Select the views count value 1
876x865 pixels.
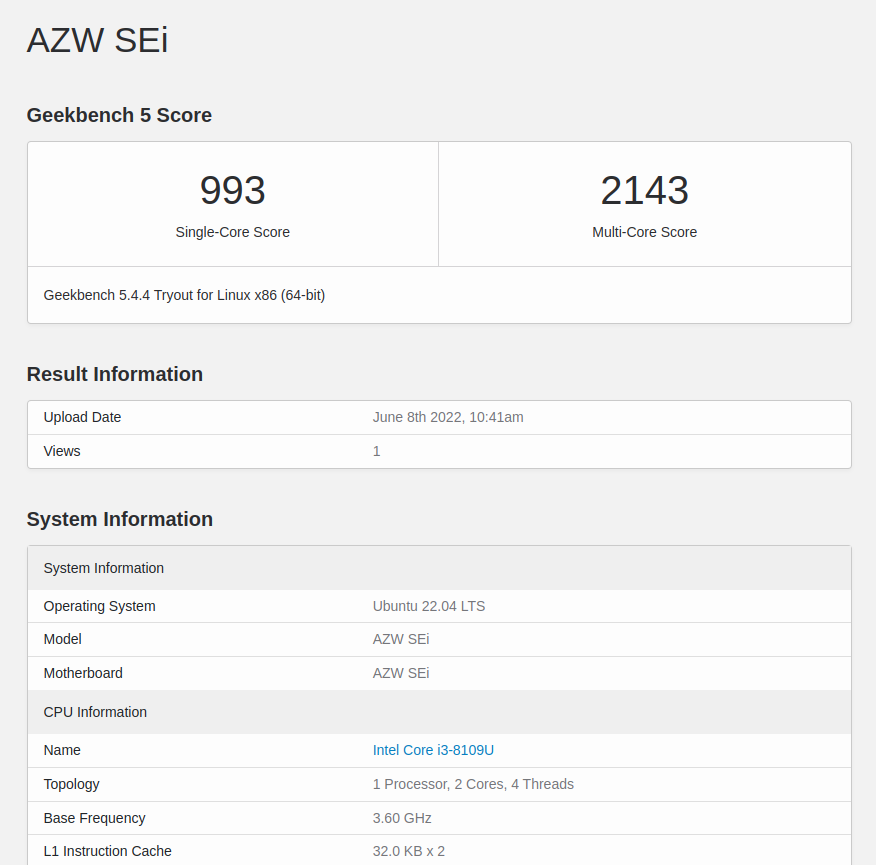(377, 451)
